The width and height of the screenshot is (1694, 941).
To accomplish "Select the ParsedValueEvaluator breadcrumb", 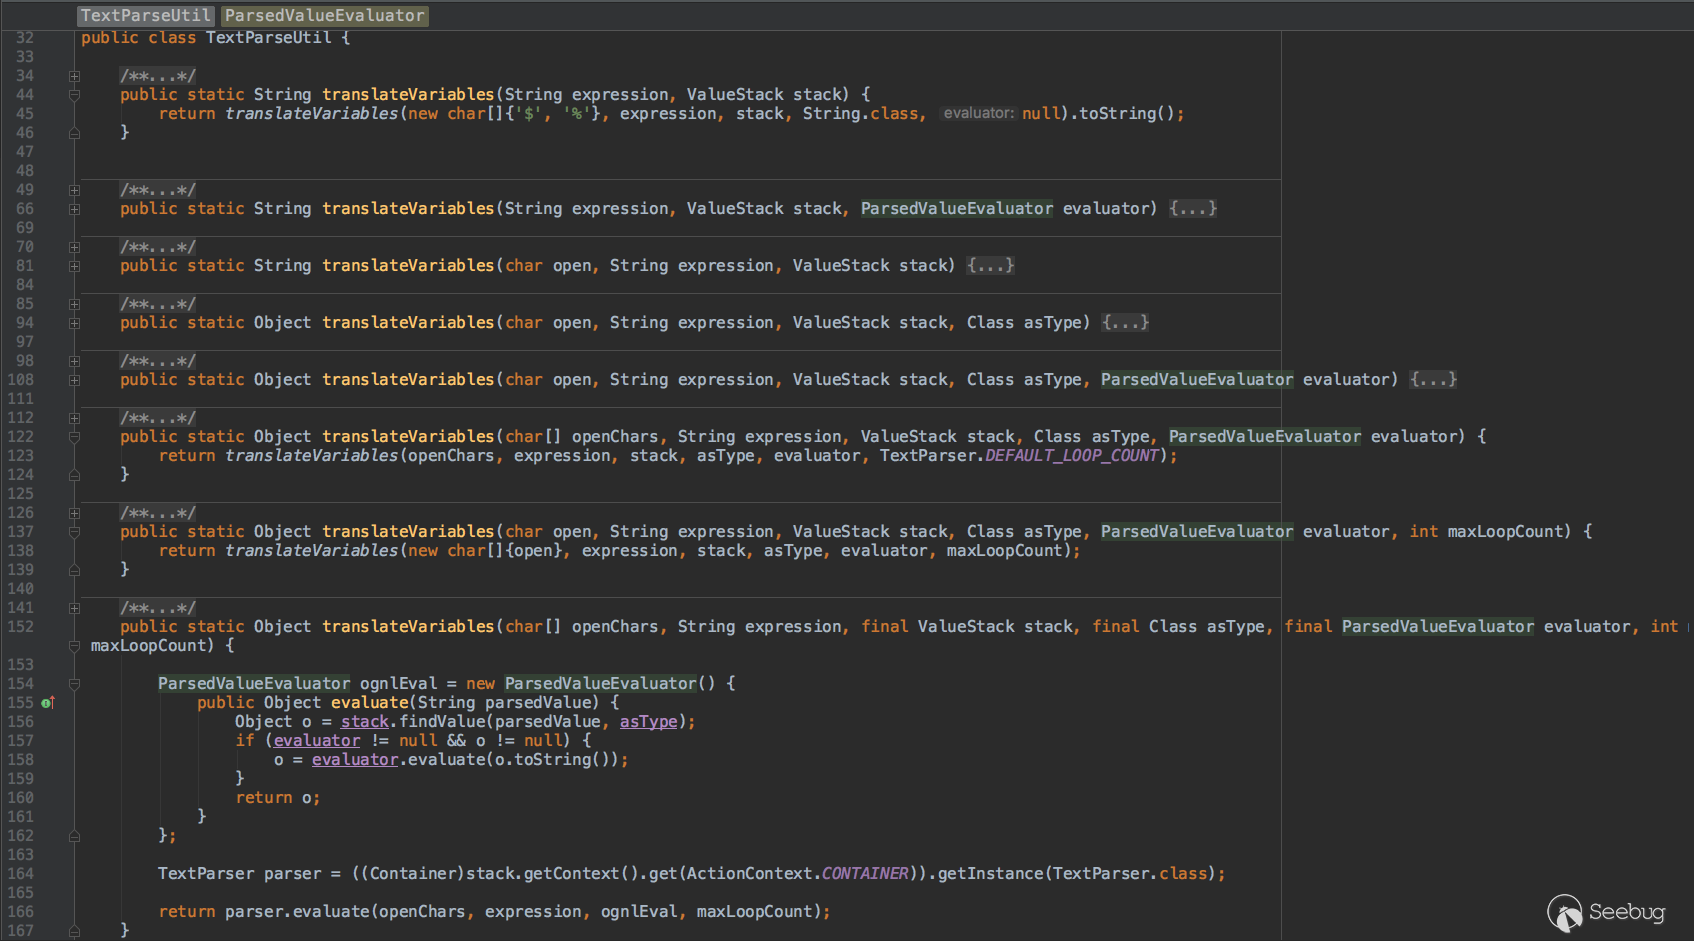I will pyautogui.click(x=324, y=15).
